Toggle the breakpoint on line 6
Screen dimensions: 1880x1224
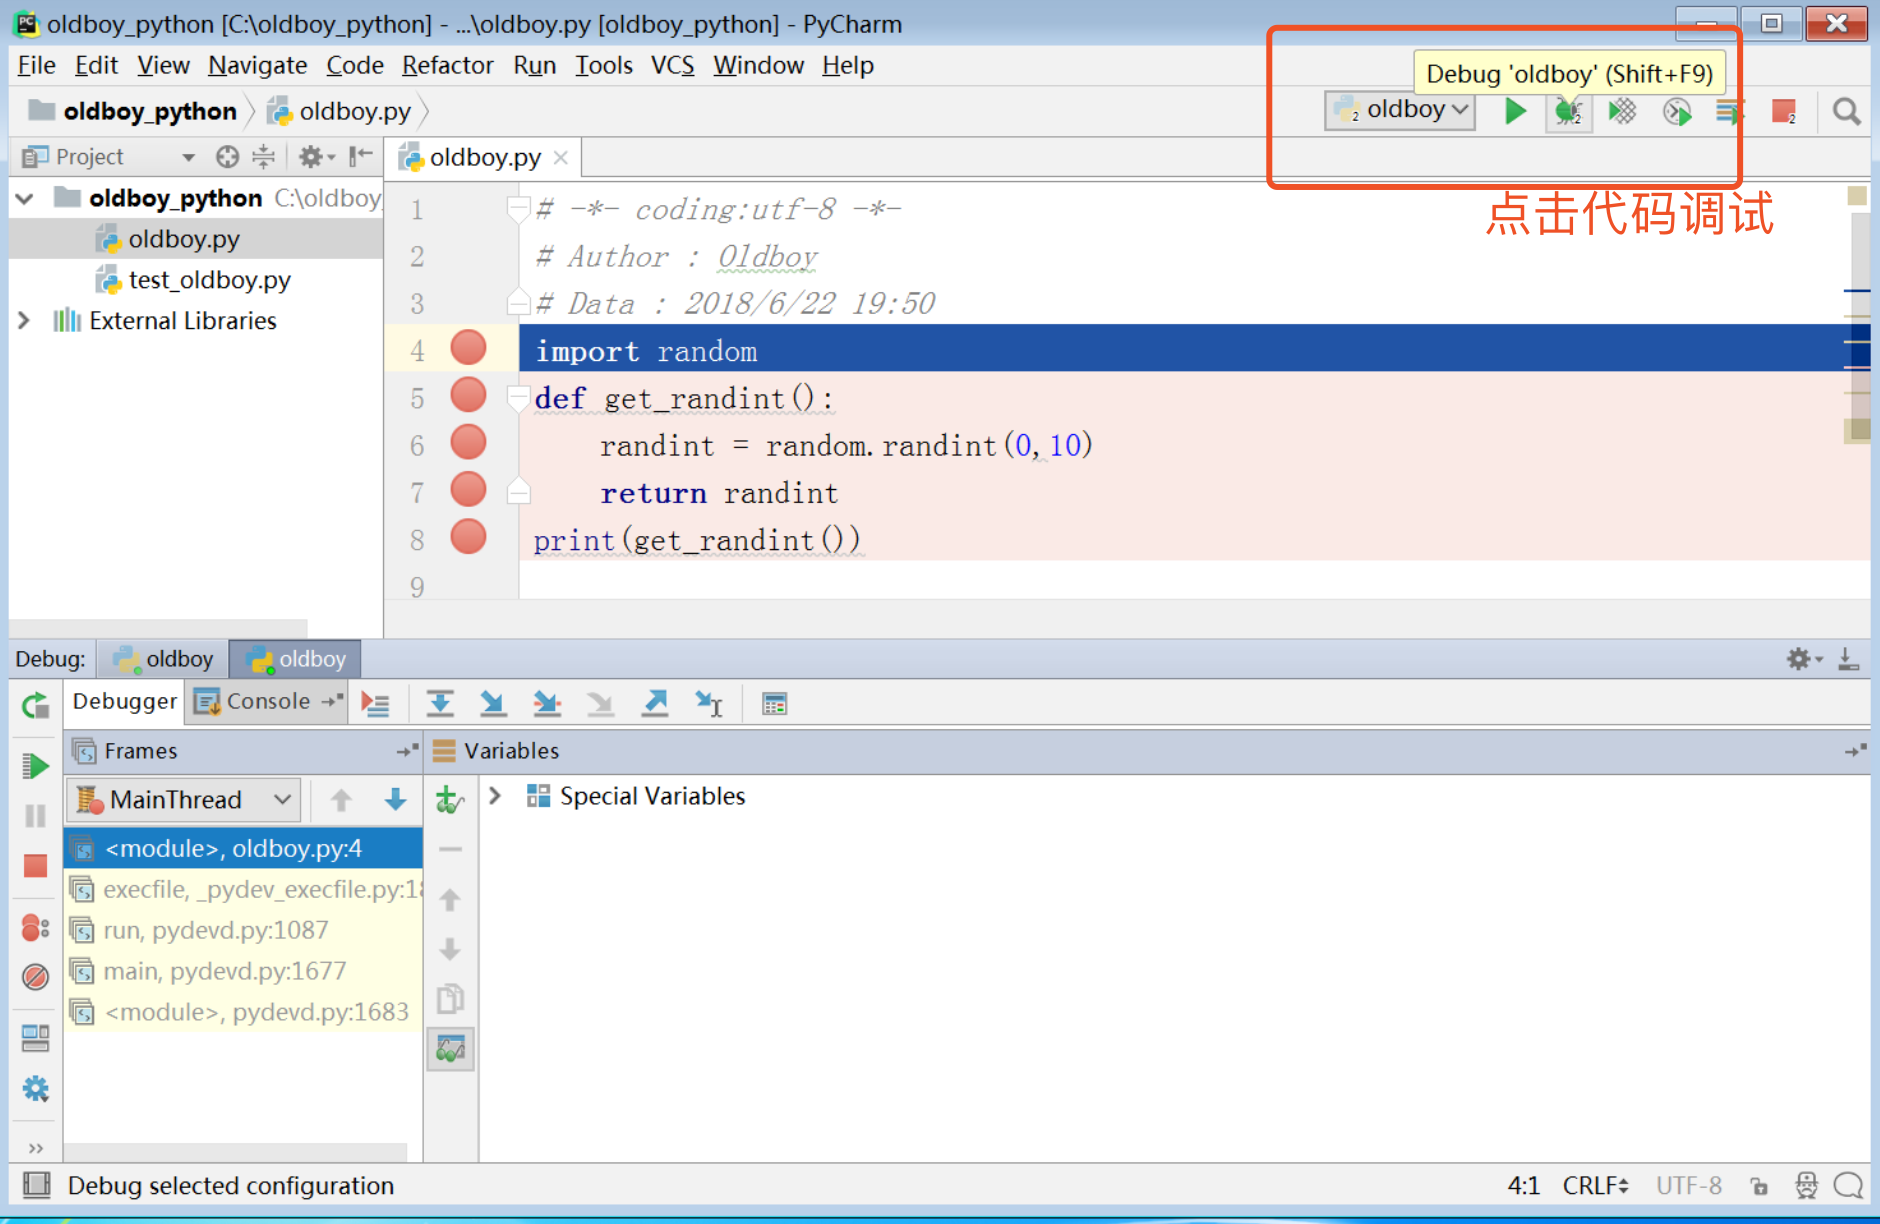tap(468, 442)
